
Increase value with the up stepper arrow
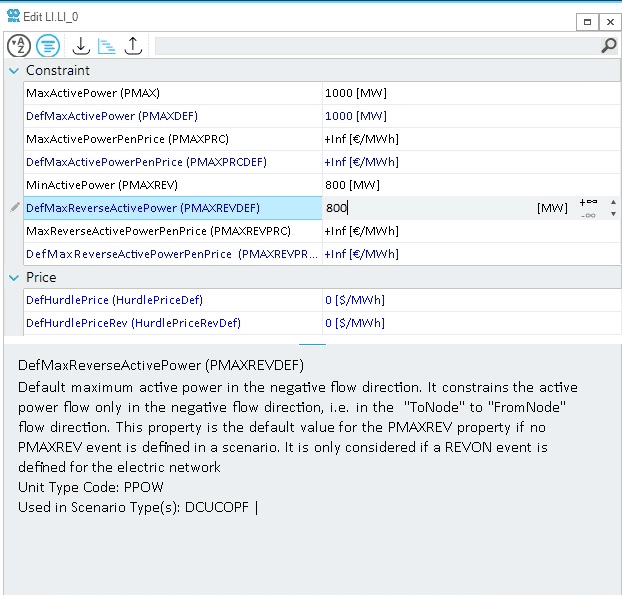(x=612, y=202)
